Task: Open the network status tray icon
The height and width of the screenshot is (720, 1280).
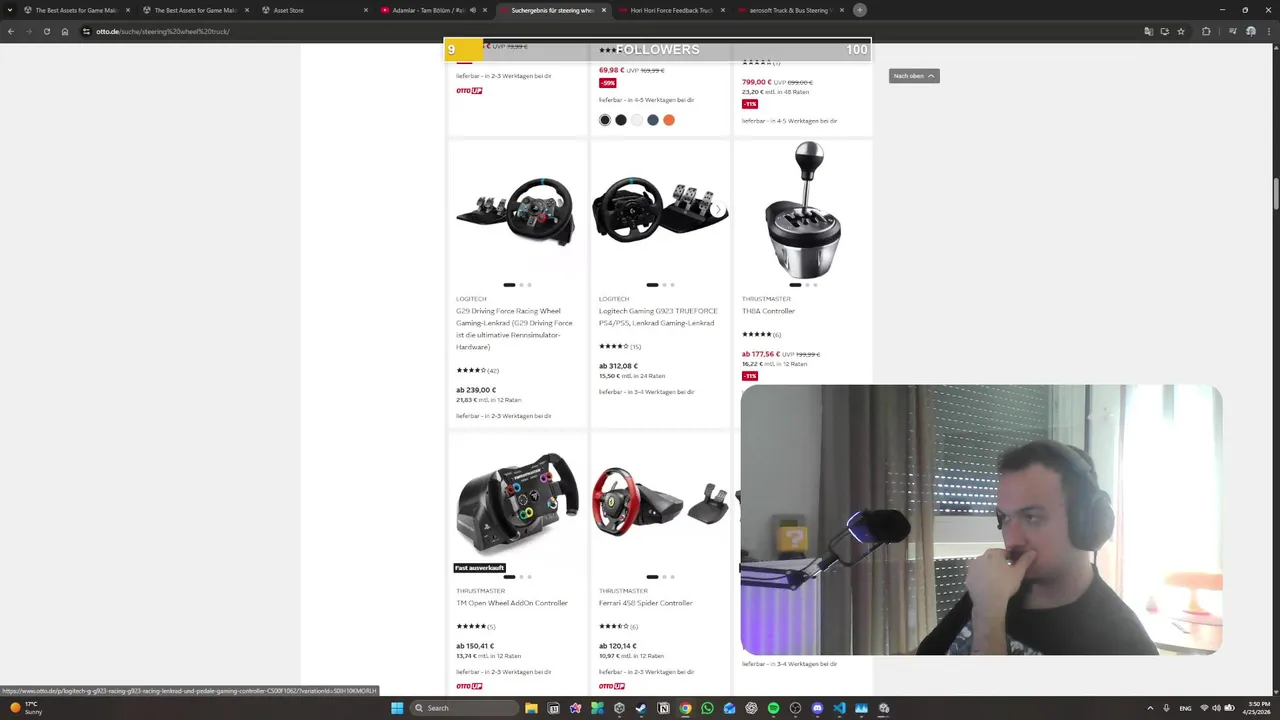Action: tap(1204, 708)
